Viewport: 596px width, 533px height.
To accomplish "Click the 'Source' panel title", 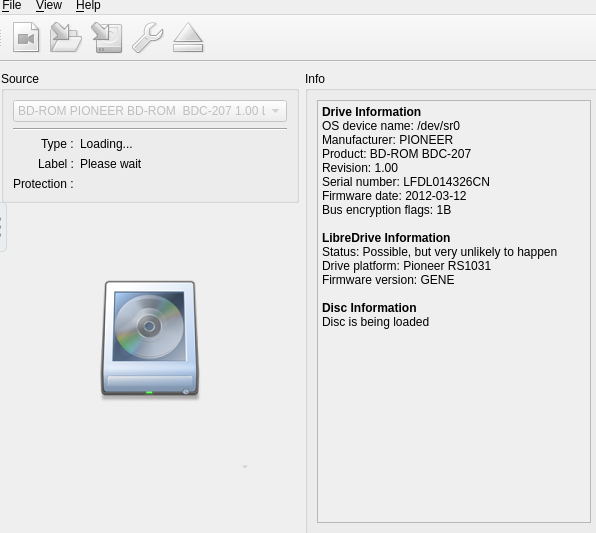I will click(x=20, y=79).
